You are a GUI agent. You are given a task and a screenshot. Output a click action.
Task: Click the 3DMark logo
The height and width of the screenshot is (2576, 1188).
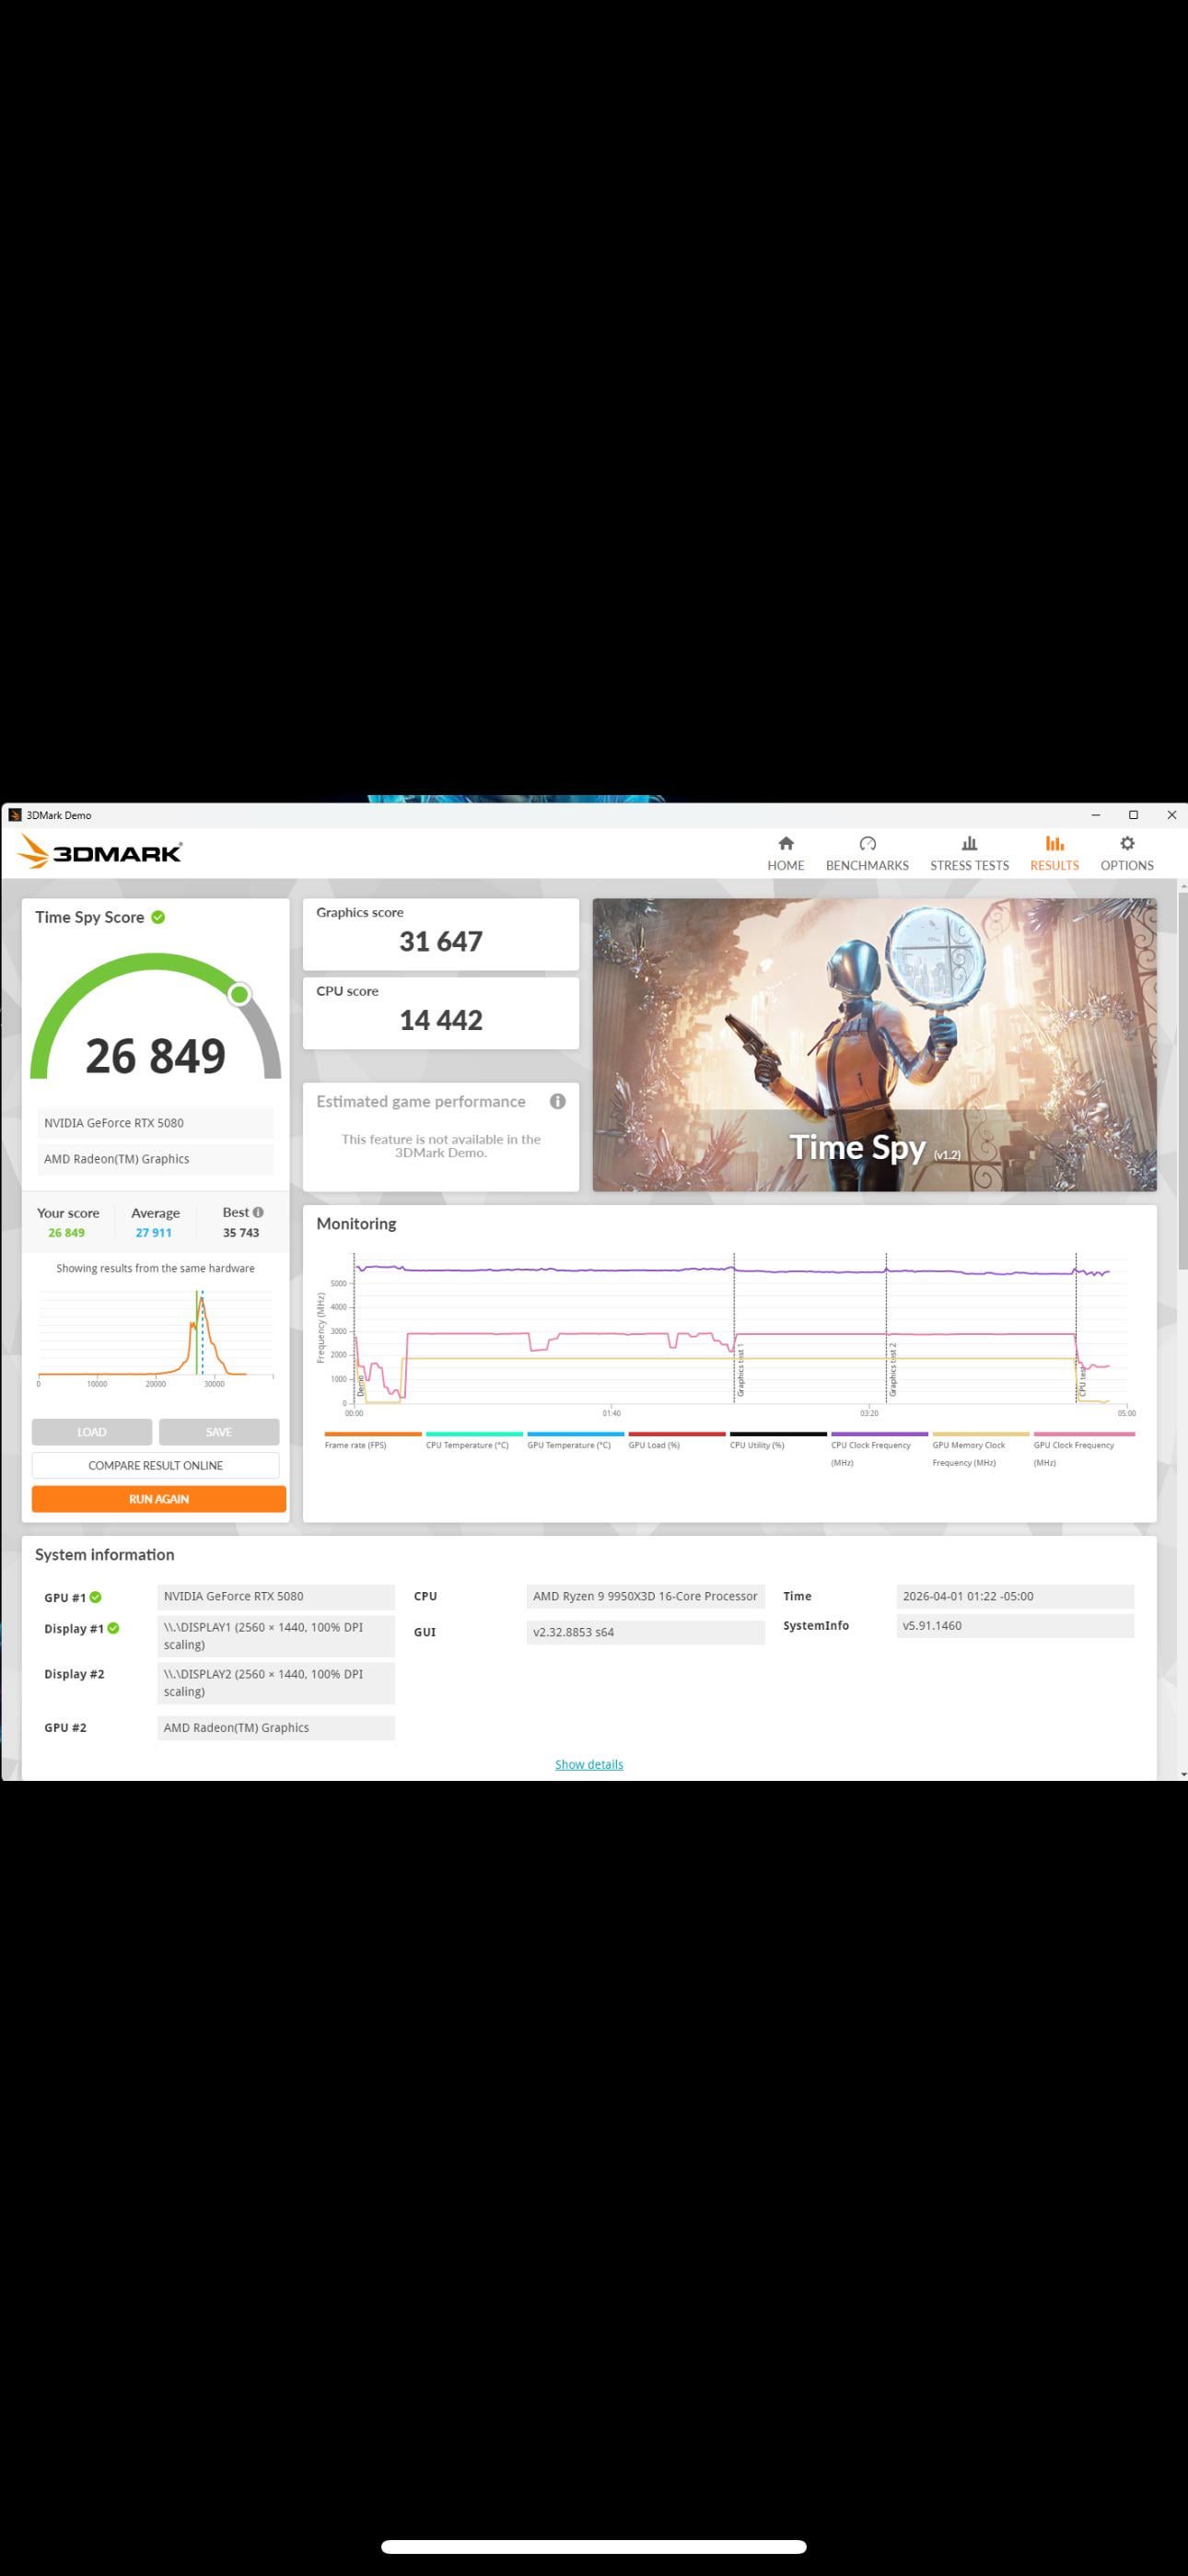tap(100, 852)
